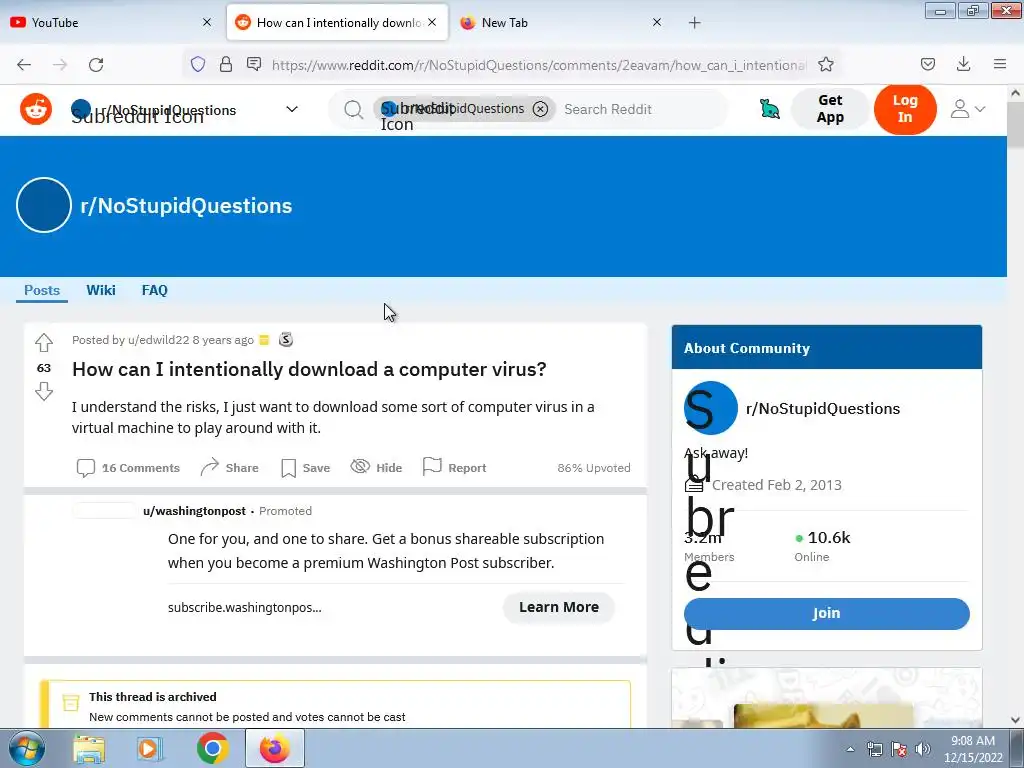The height and width of the screenshot is (768, 1024).
Task: Share the post
Action: point(229,468)
